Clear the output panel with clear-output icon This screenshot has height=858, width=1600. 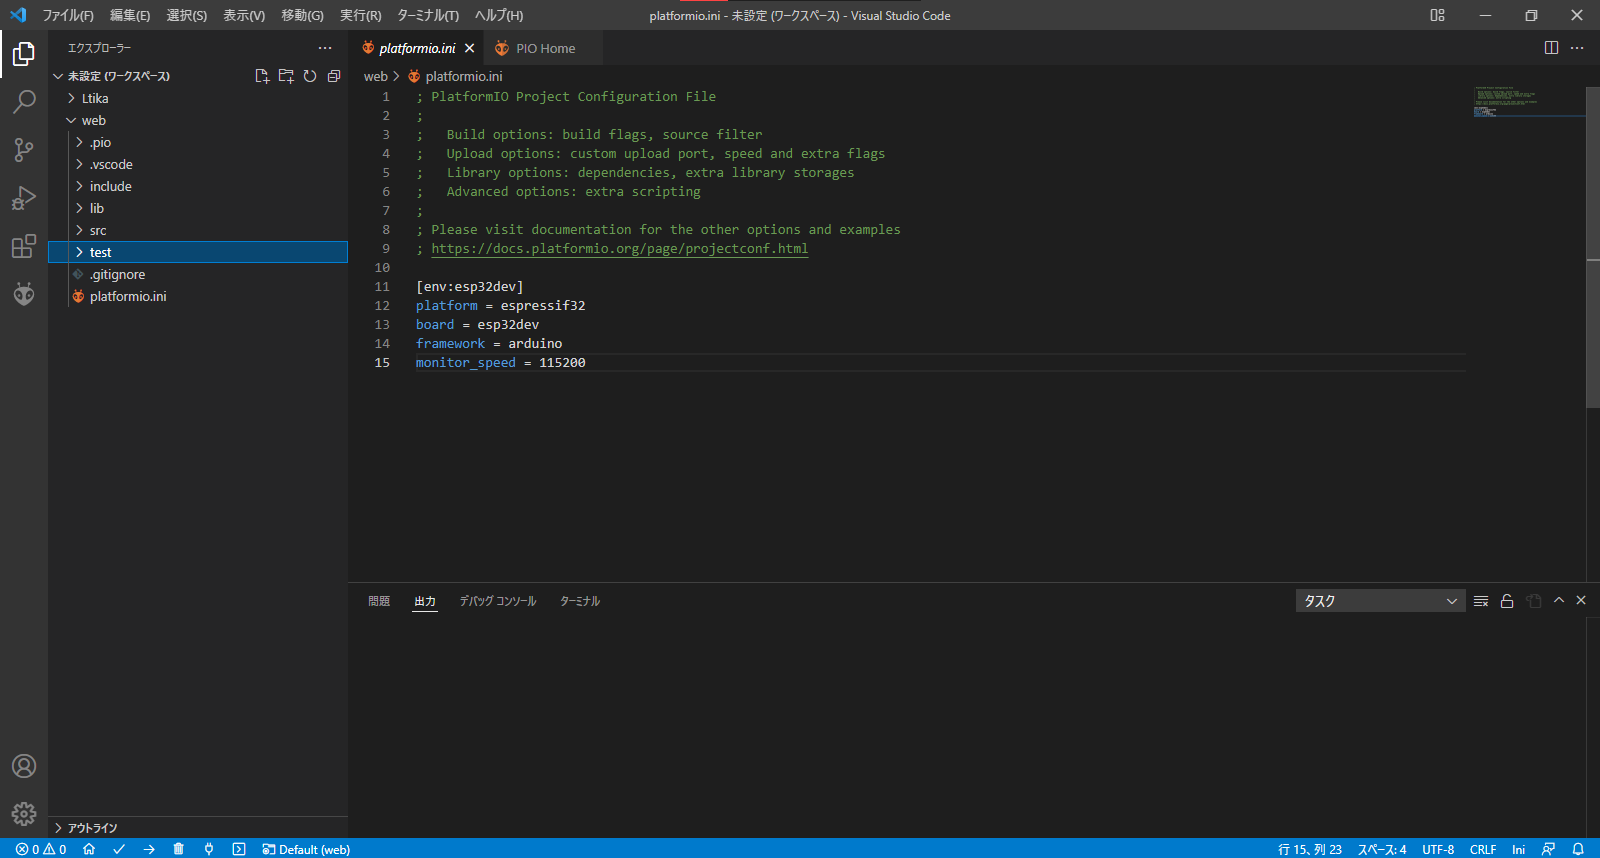(1481, 601)
